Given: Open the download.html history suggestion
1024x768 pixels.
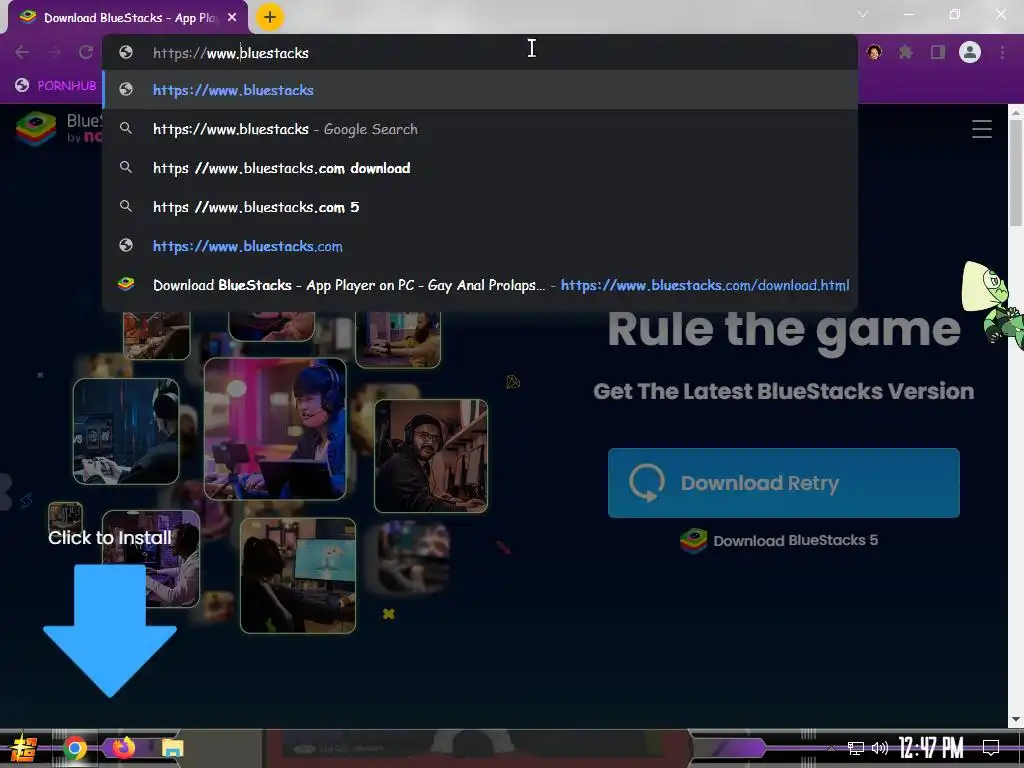Looking at the screenshot, I should coord(479,285).
